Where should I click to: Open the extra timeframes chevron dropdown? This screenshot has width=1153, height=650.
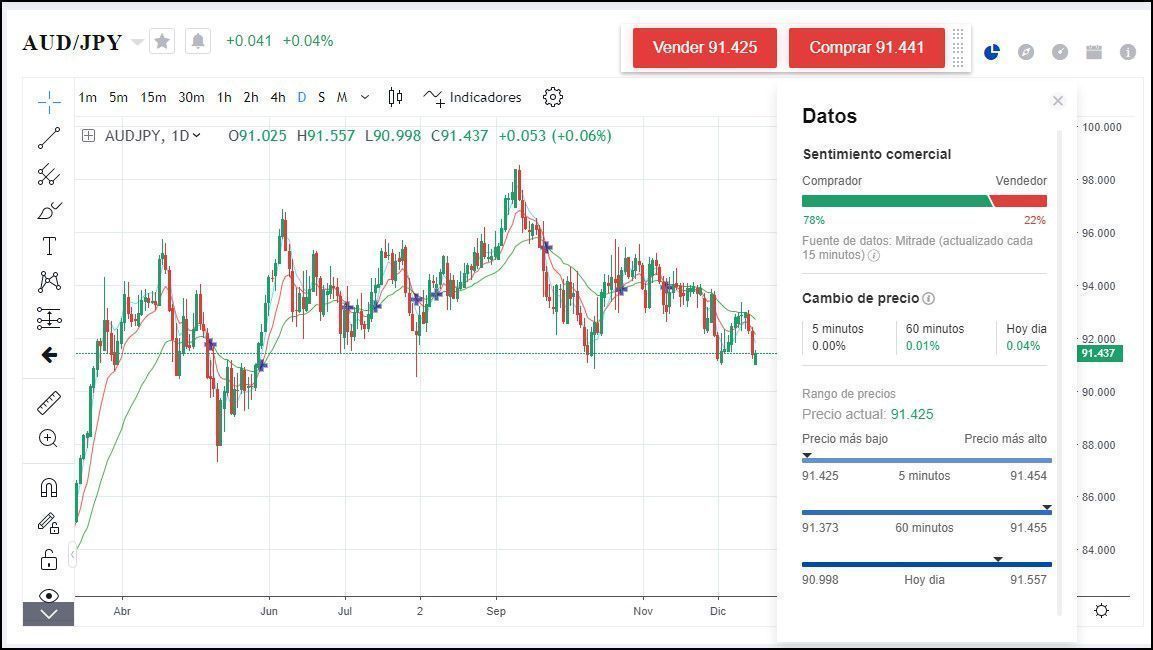[x=364, y=97]
